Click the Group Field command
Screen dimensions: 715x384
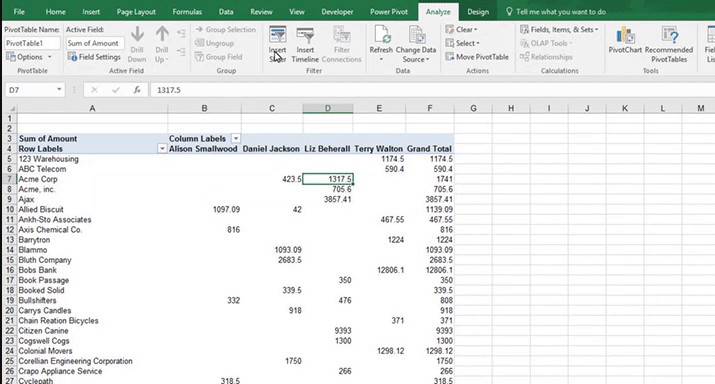click(x=218, y=57)
